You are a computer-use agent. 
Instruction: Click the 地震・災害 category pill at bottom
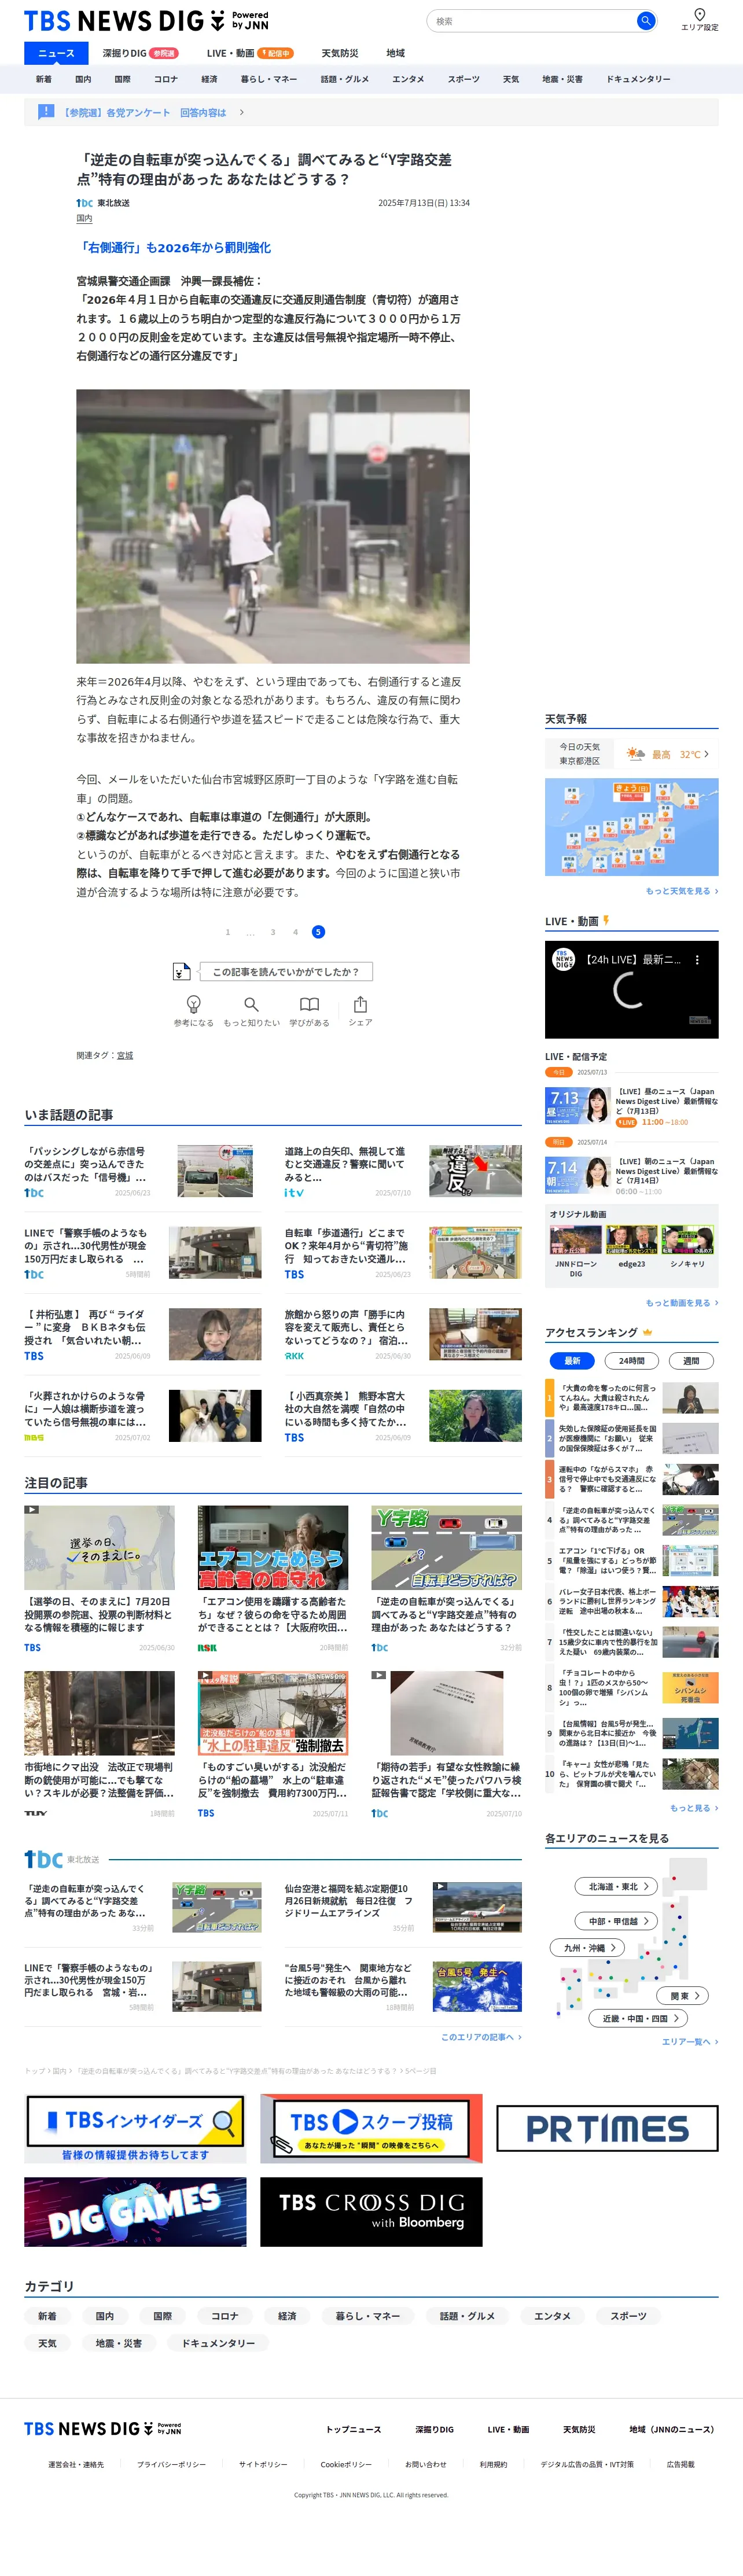point(119,2342)
